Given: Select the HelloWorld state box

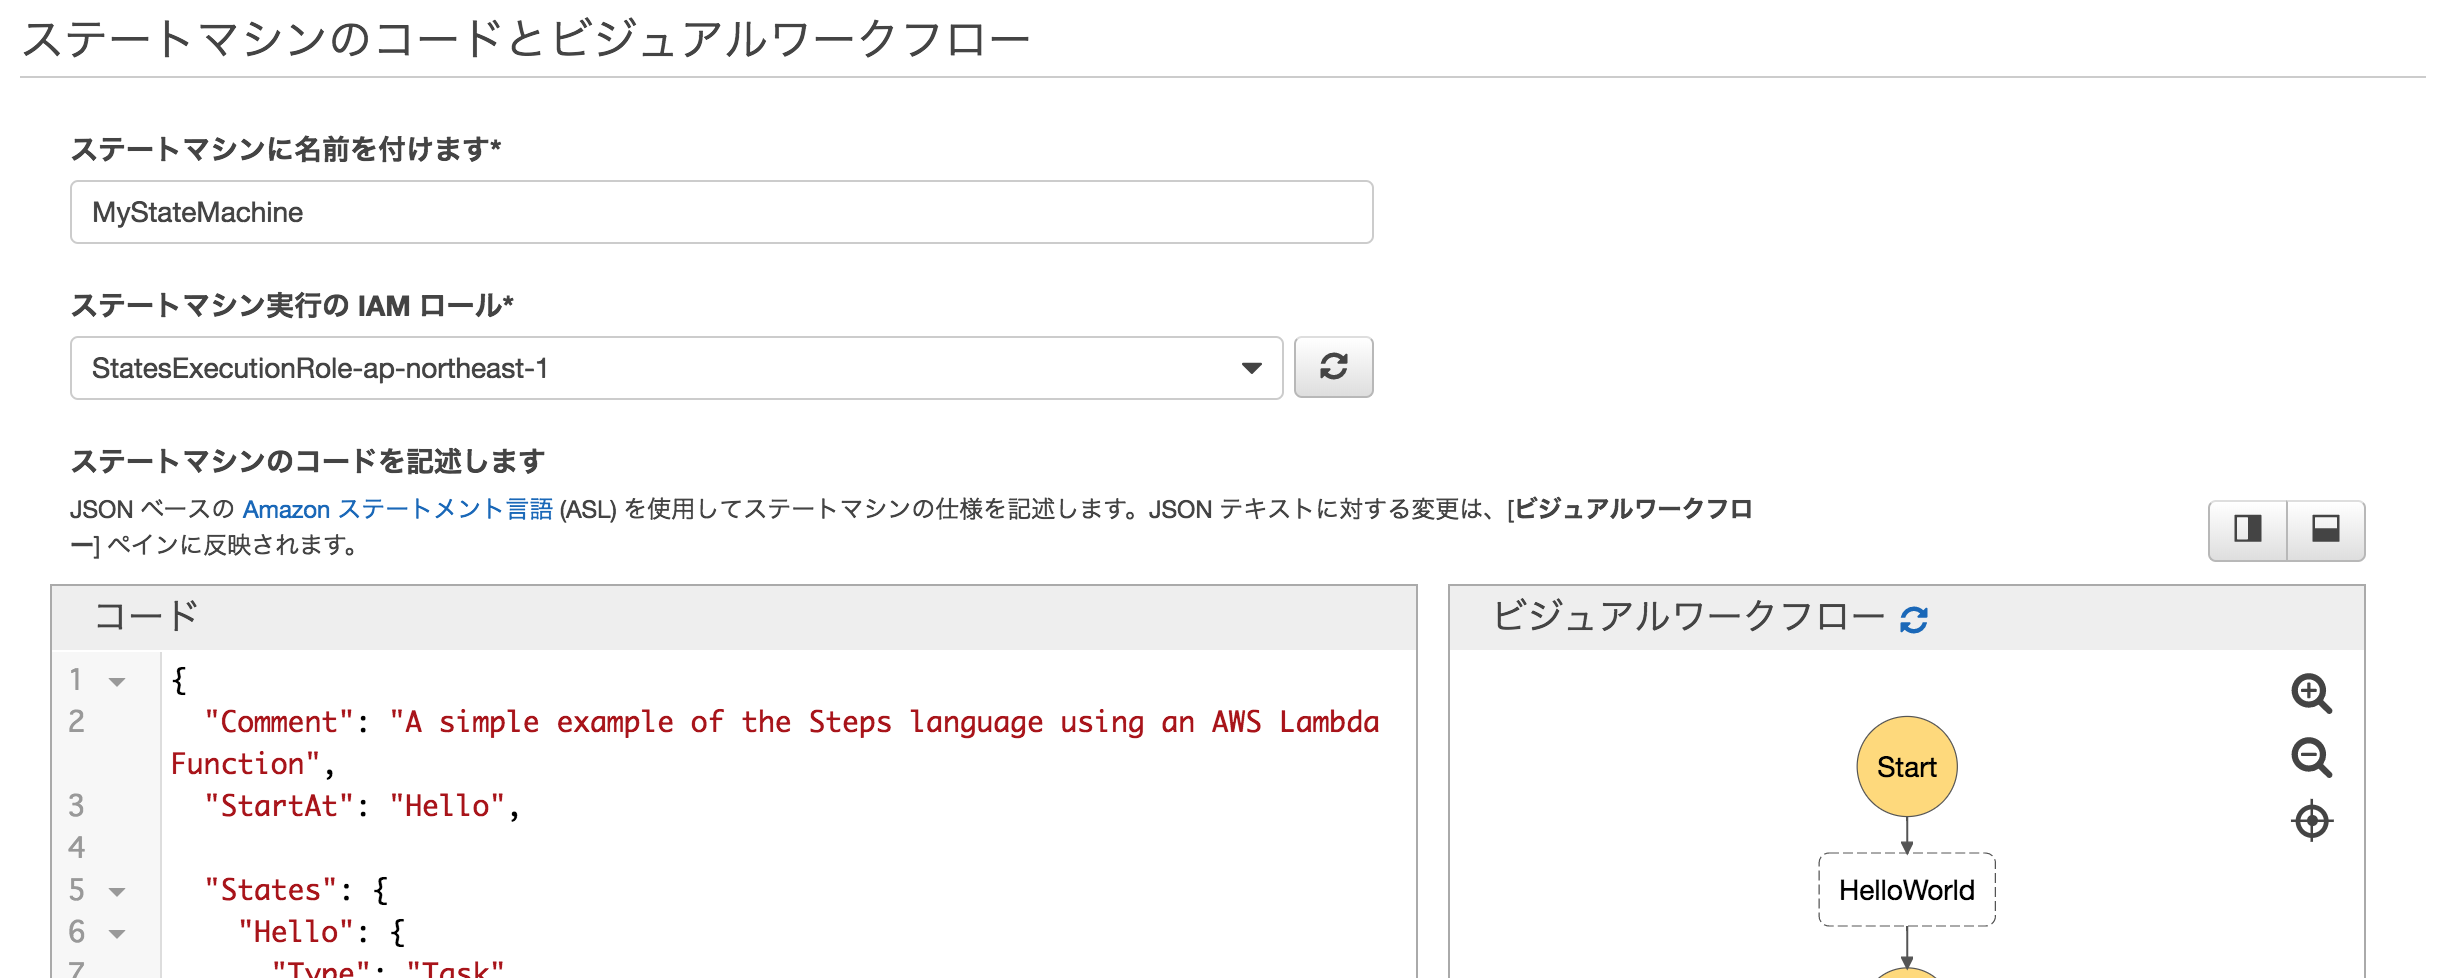Looking at the screenshot, I should (x=1906, y=889).
